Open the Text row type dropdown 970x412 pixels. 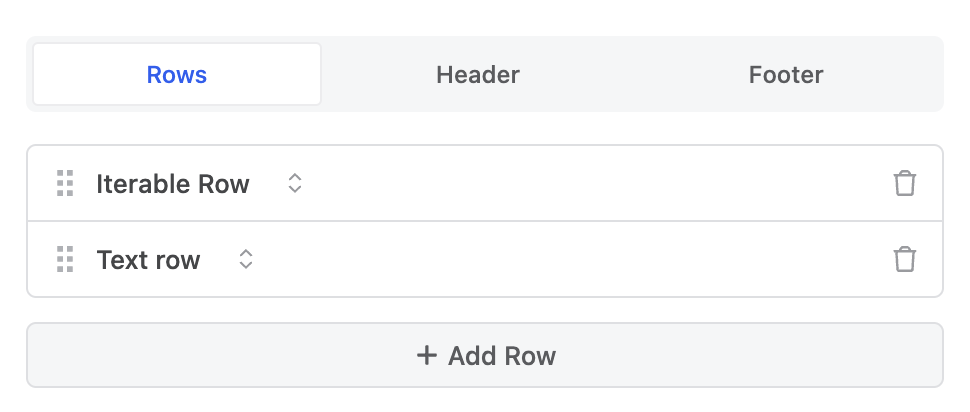tap(175, 259)
